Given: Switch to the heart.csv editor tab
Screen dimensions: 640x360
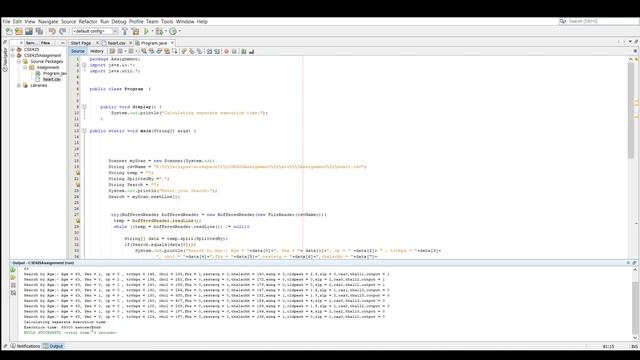Looking at the screenshot, I should click(116, 43).
